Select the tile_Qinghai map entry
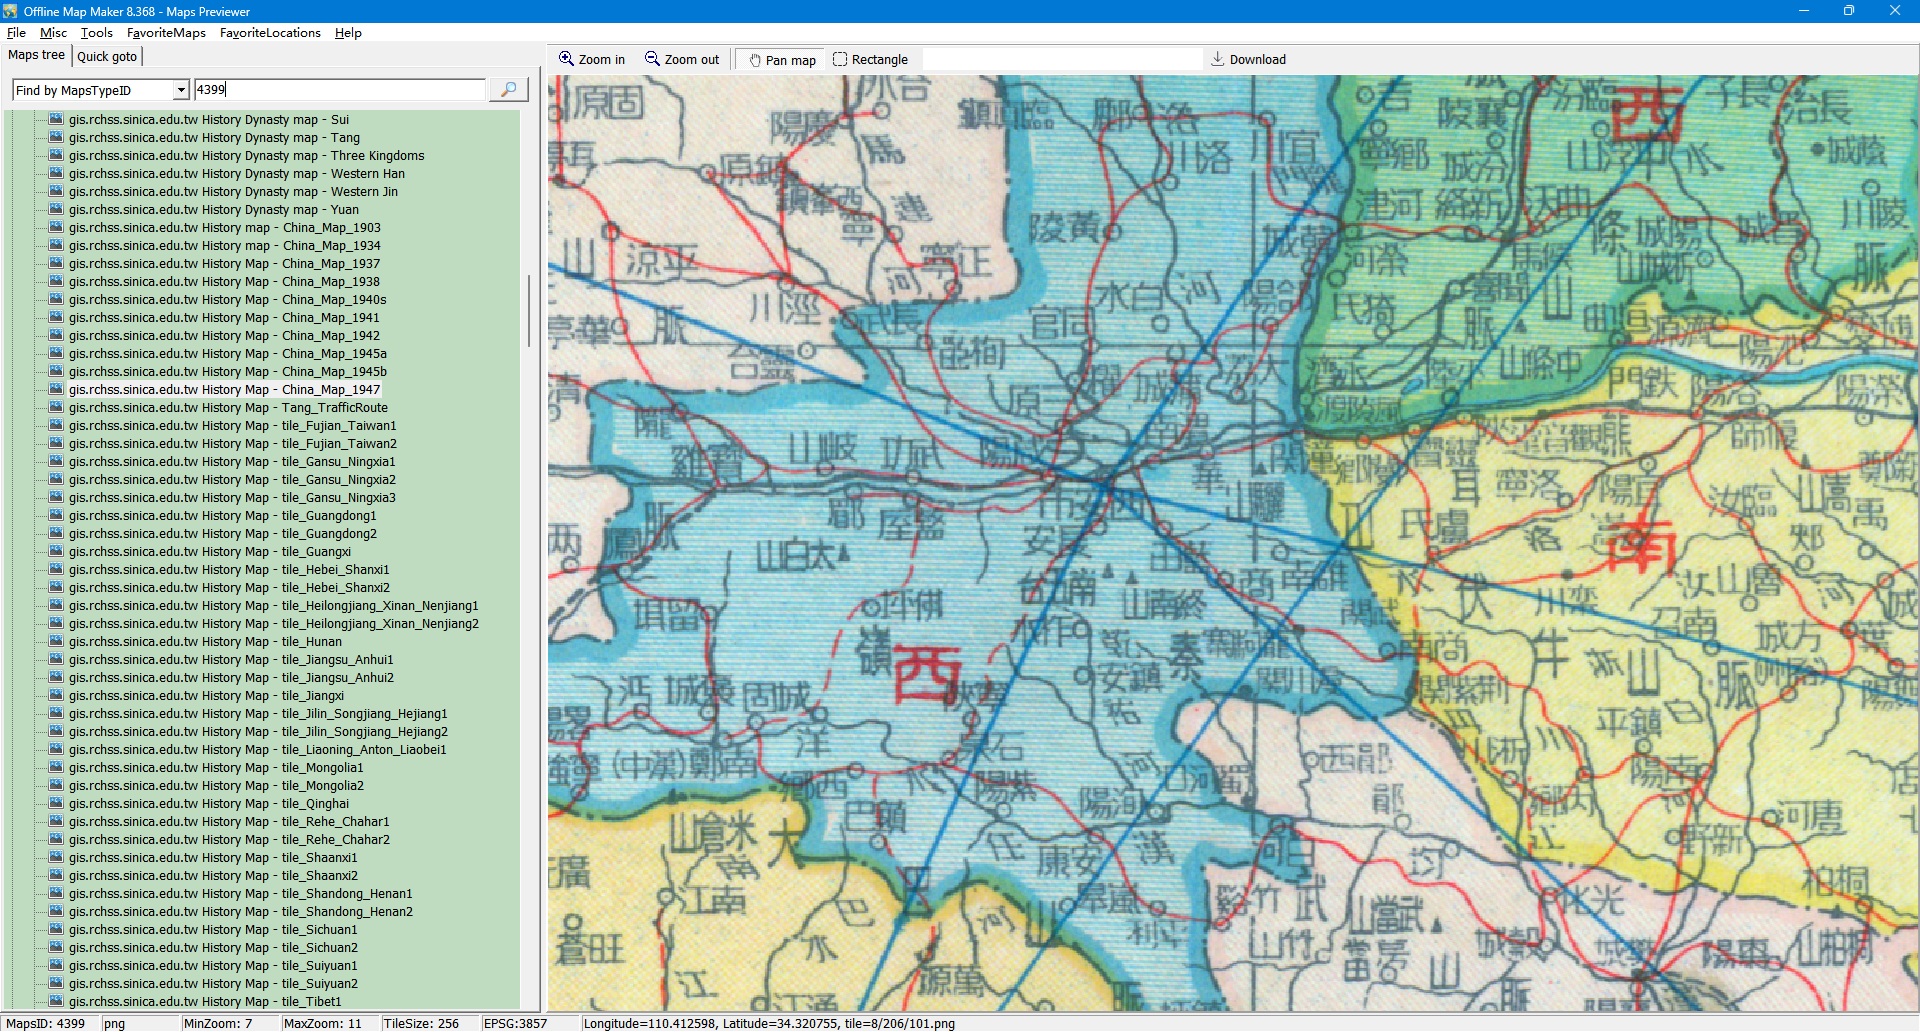Image resolution: width=1920 pixels, height=1032 pixels. (x=209, y=804)
